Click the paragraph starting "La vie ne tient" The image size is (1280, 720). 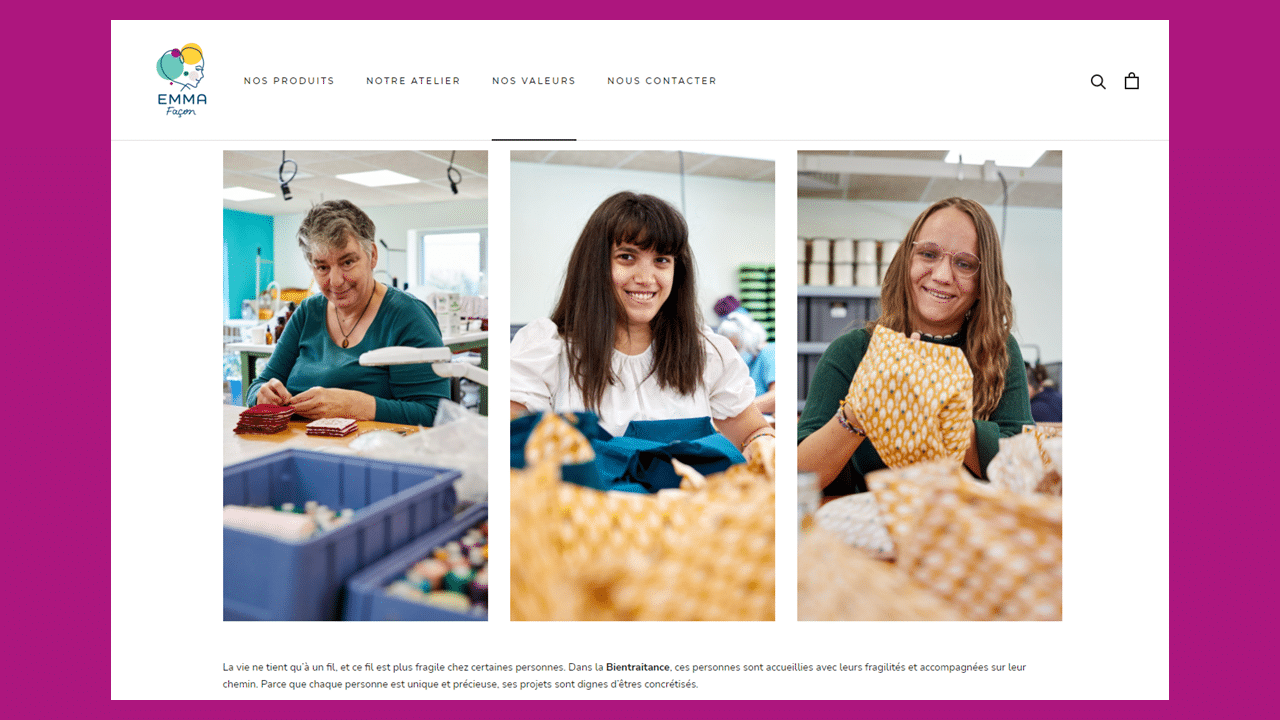click(624, 675)
